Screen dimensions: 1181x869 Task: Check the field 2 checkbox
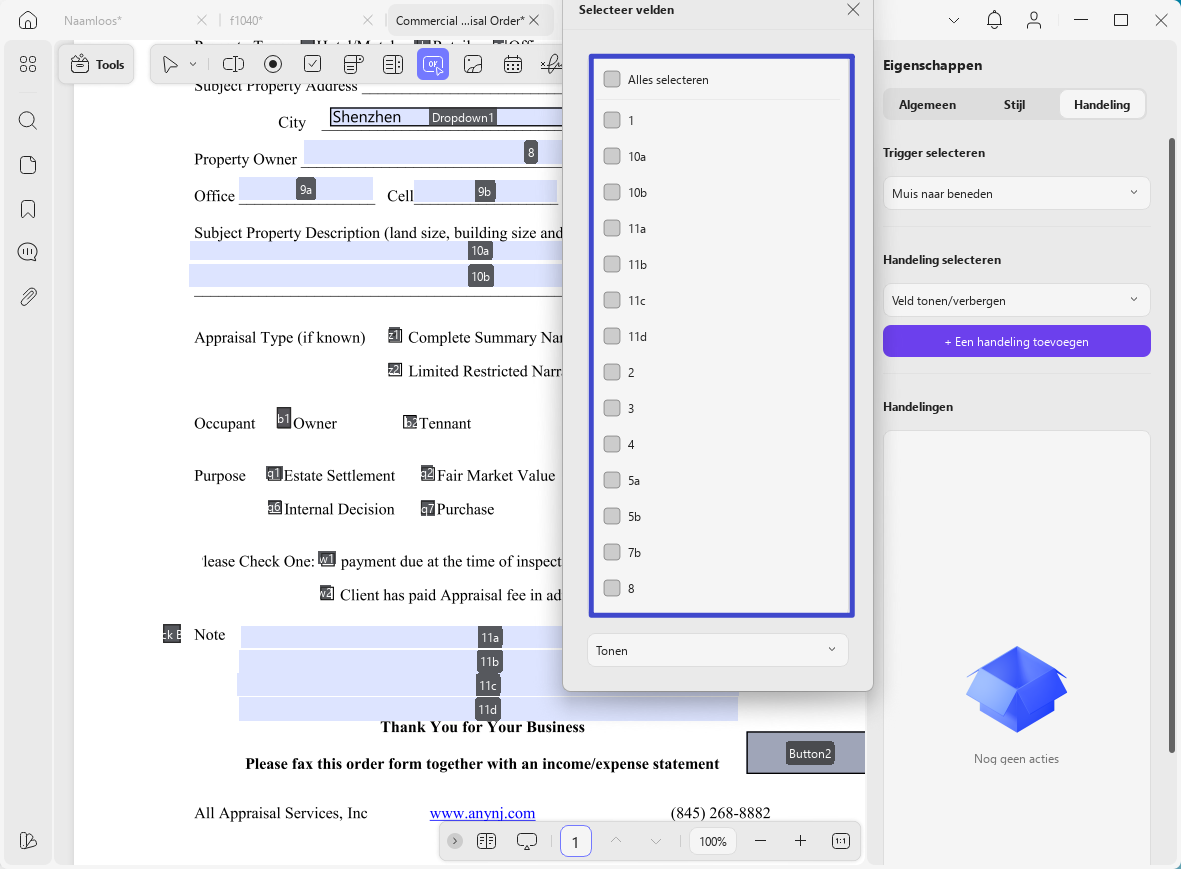point(612,372)
